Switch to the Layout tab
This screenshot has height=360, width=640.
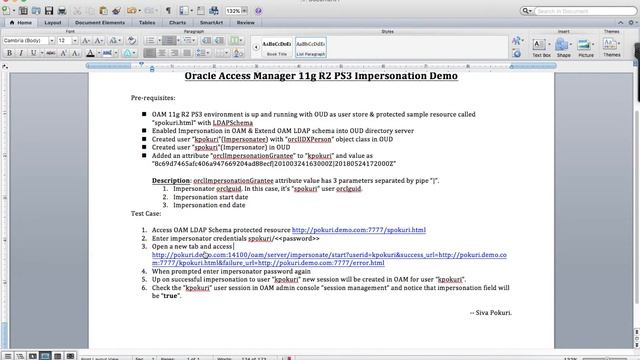53,22
